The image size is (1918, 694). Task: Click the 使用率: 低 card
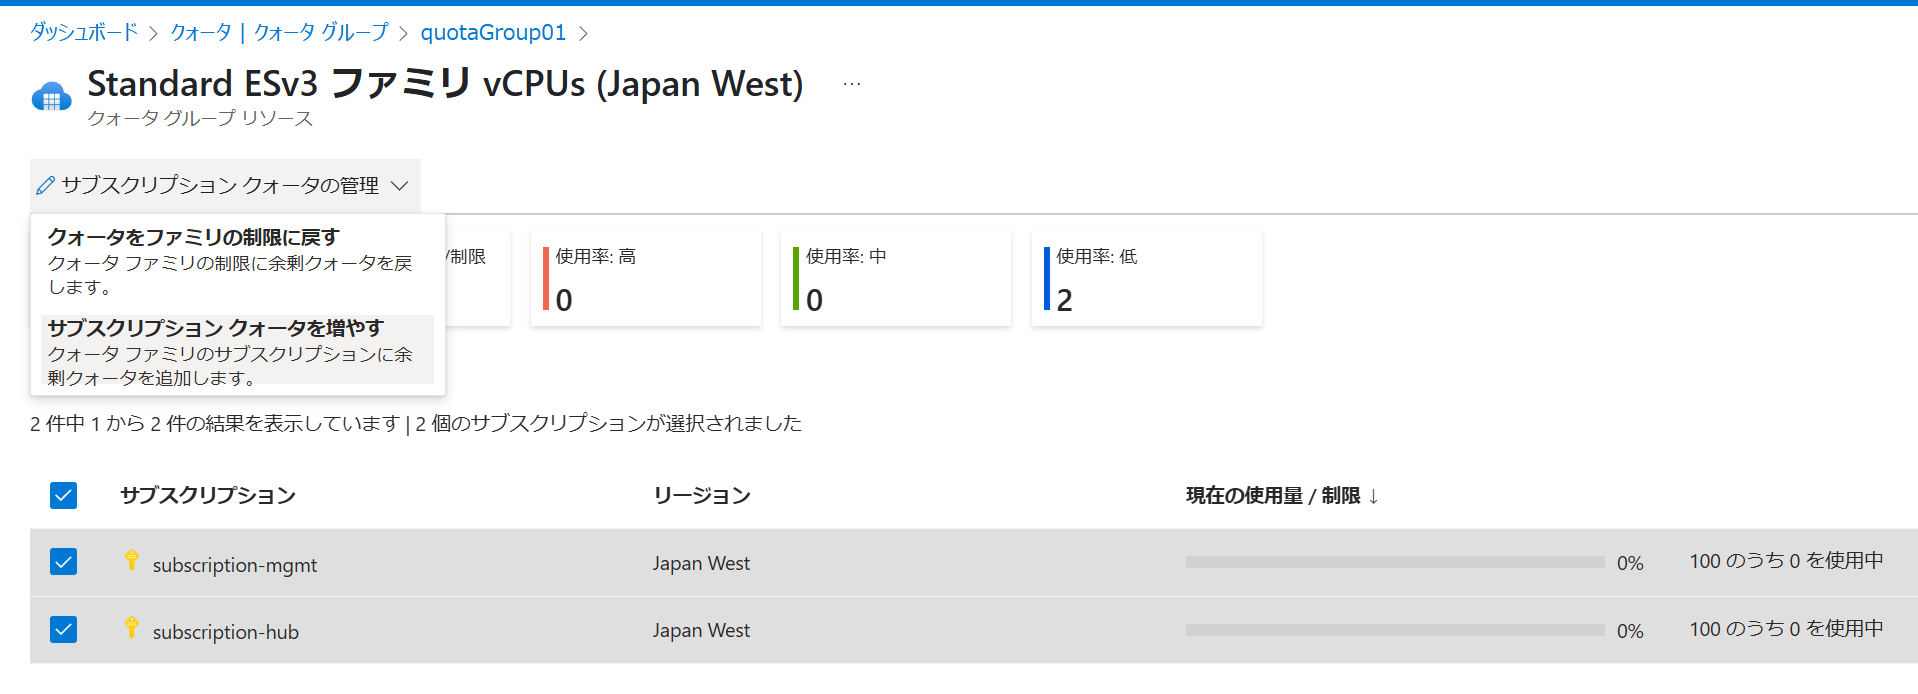(x=1147, y=278)
